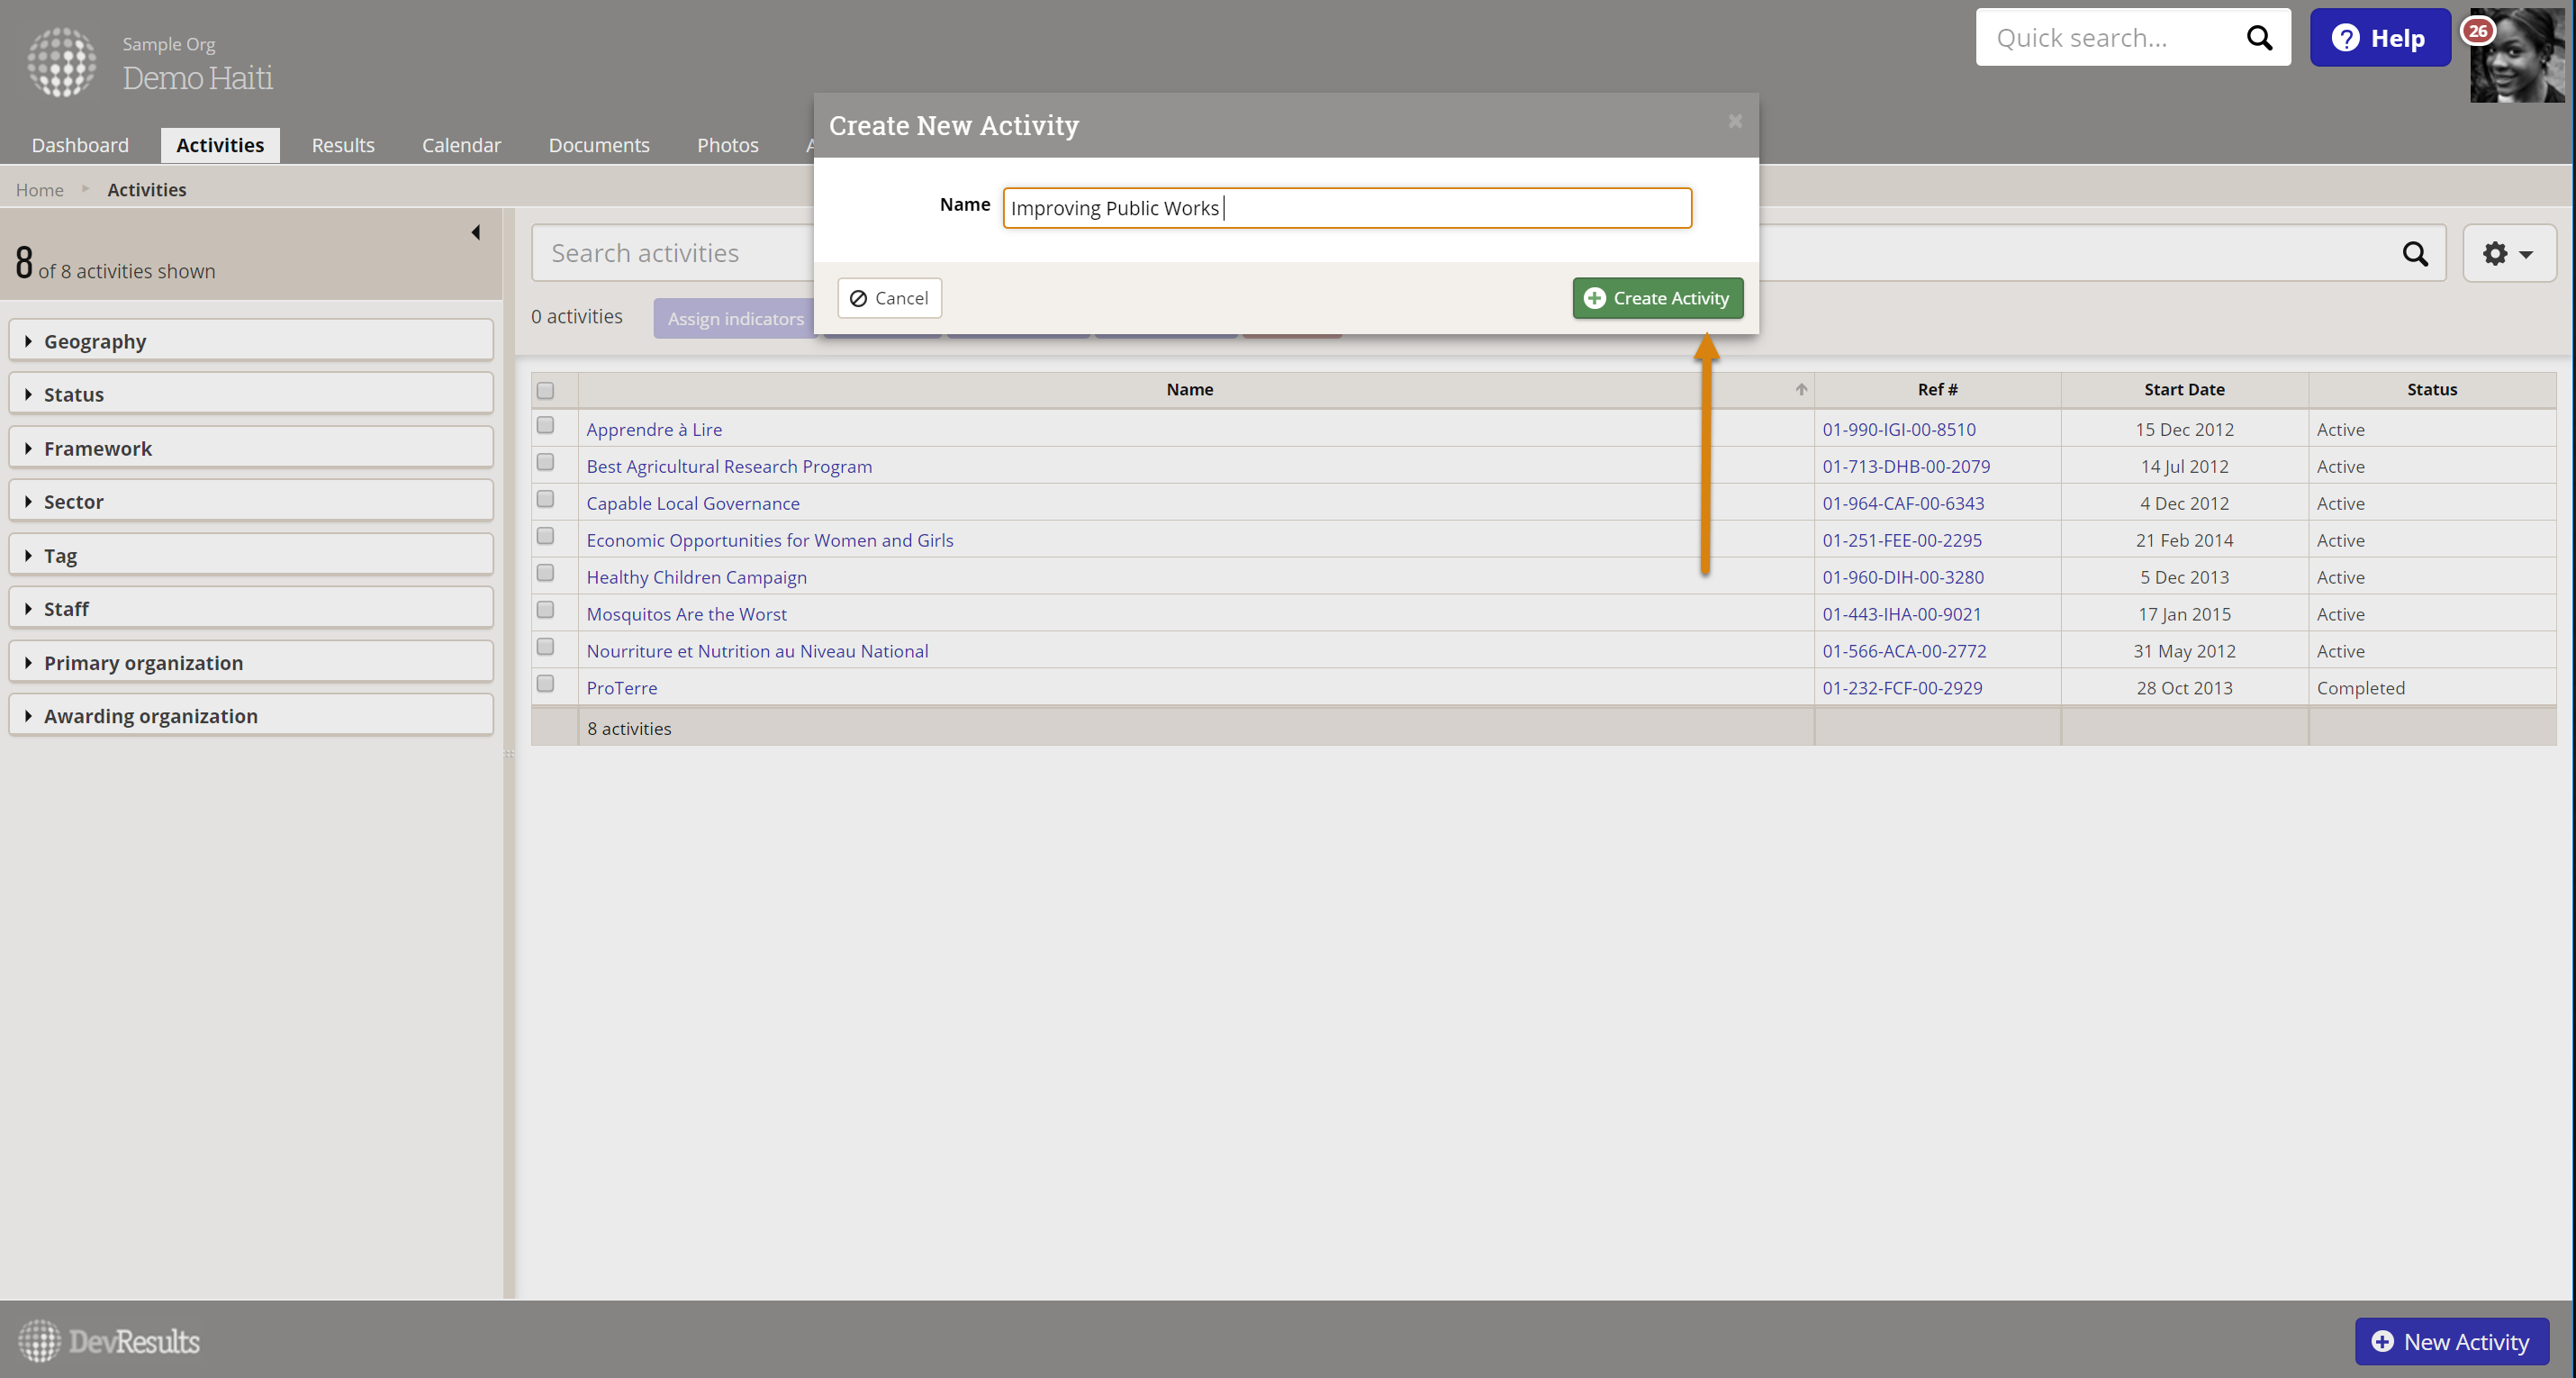Click the activity Name input field
The height and width of the screenshot is (1378, 2576).
1346,208
